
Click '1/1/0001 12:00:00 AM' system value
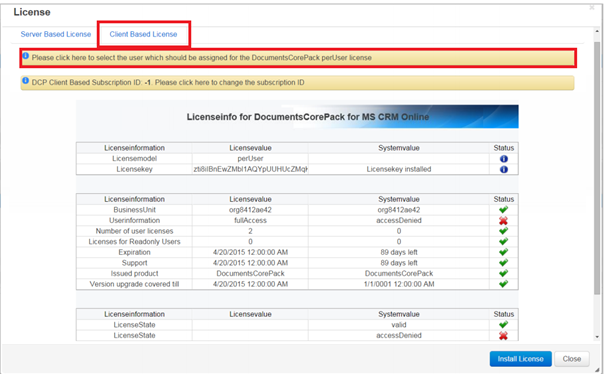[399, 284]
